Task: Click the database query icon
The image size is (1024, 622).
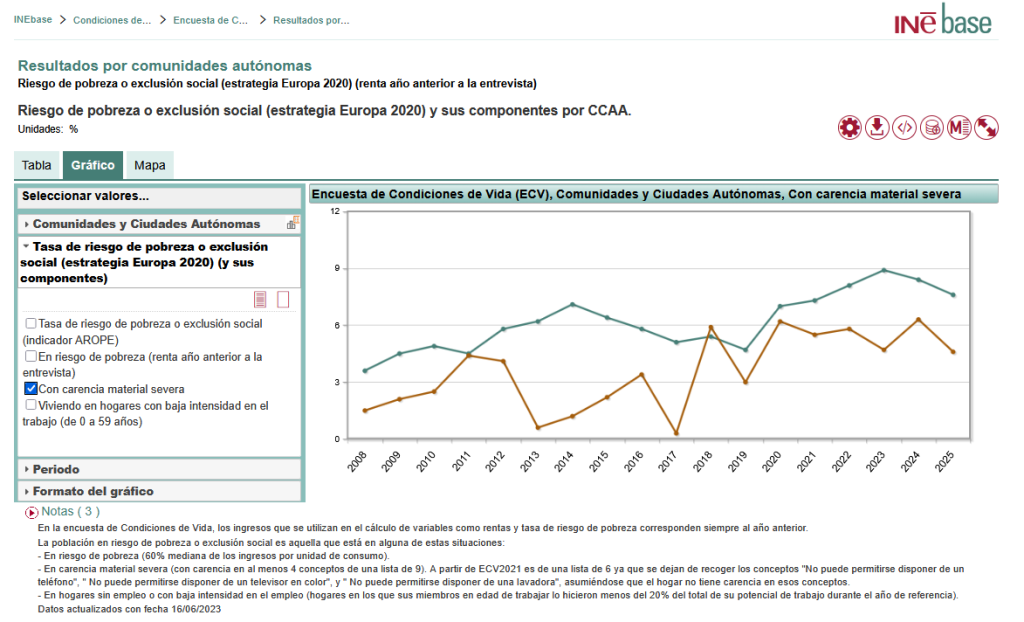Action: [x=932, y=128]
